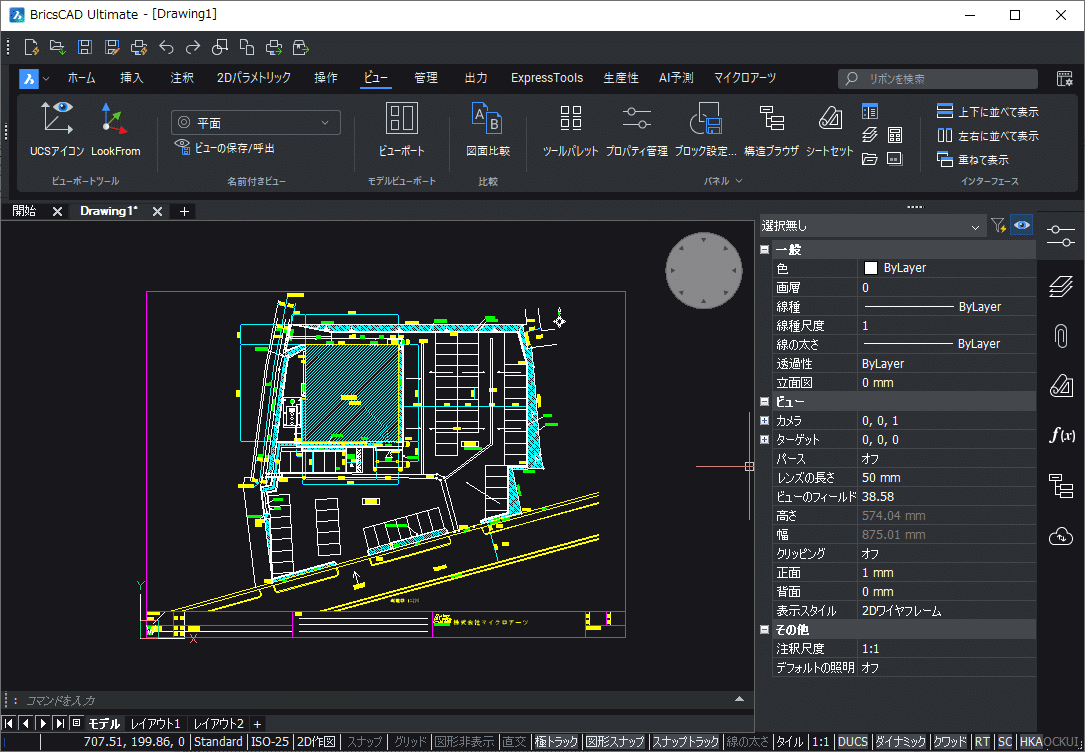Toggle Grid (グリッド) display in status bar
This screenshot has height=752, width=1085.
[410, 742]
